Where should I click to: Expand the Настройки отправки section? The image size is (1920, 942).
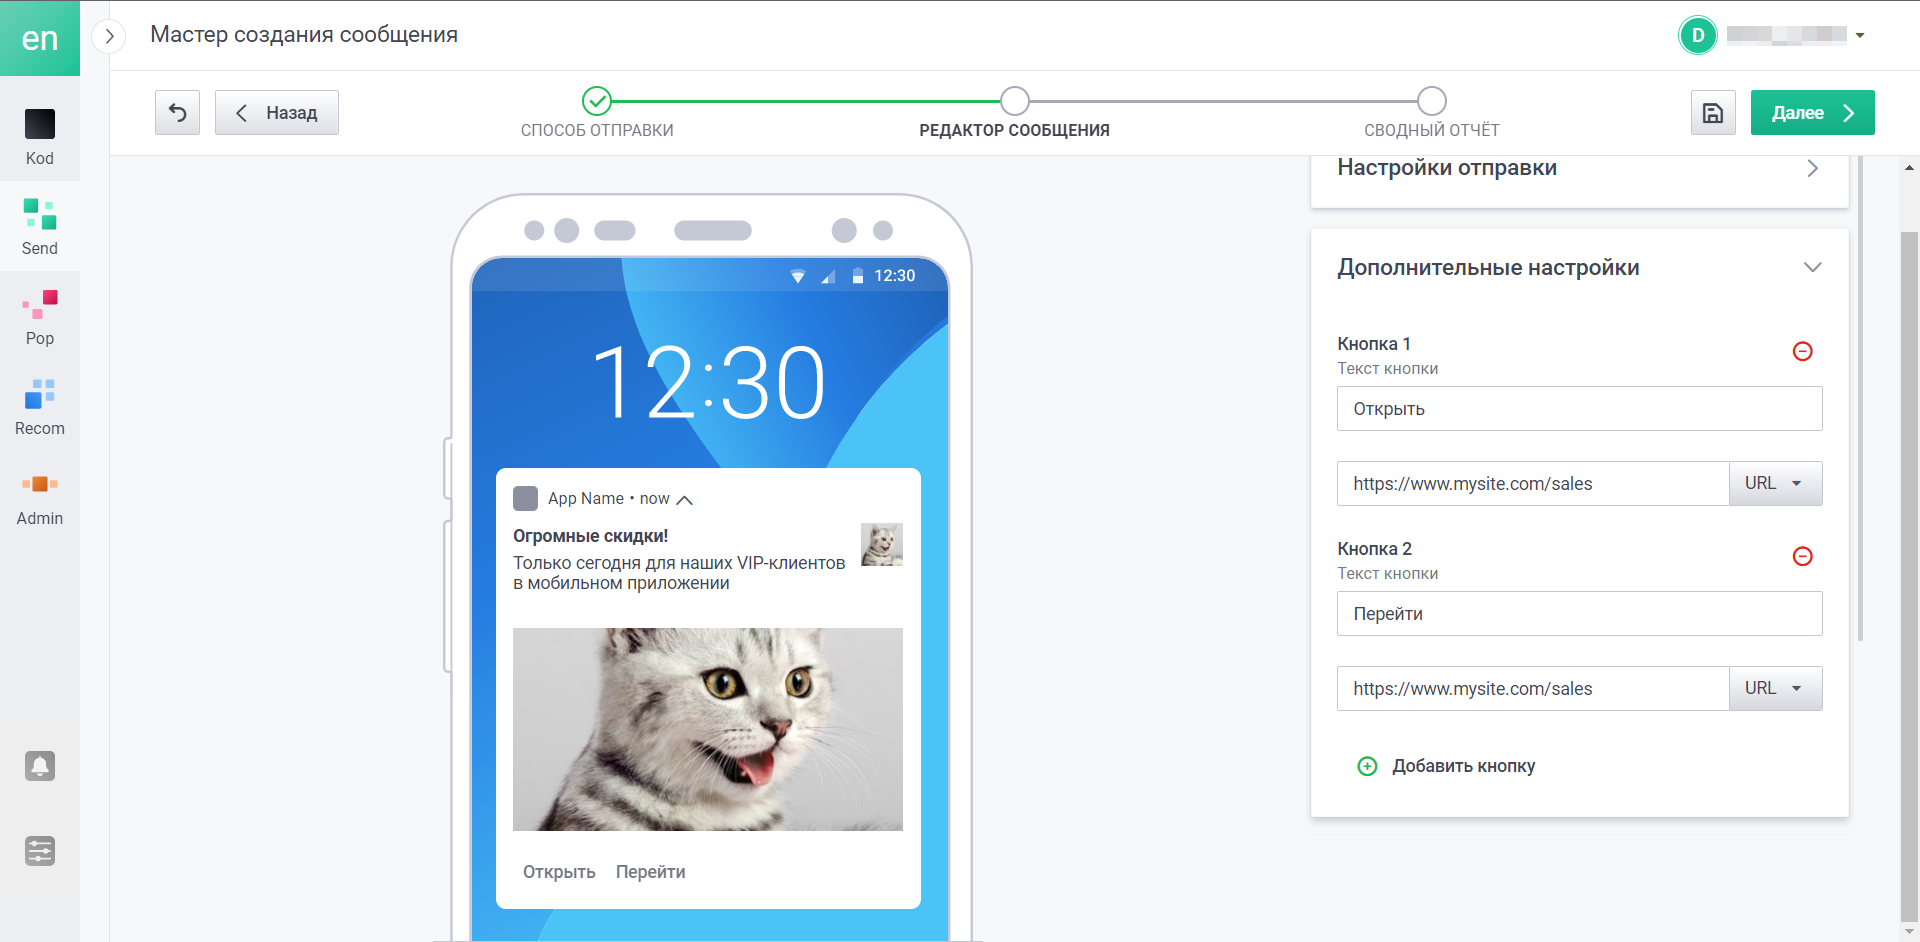click(x=1812, y=168)
